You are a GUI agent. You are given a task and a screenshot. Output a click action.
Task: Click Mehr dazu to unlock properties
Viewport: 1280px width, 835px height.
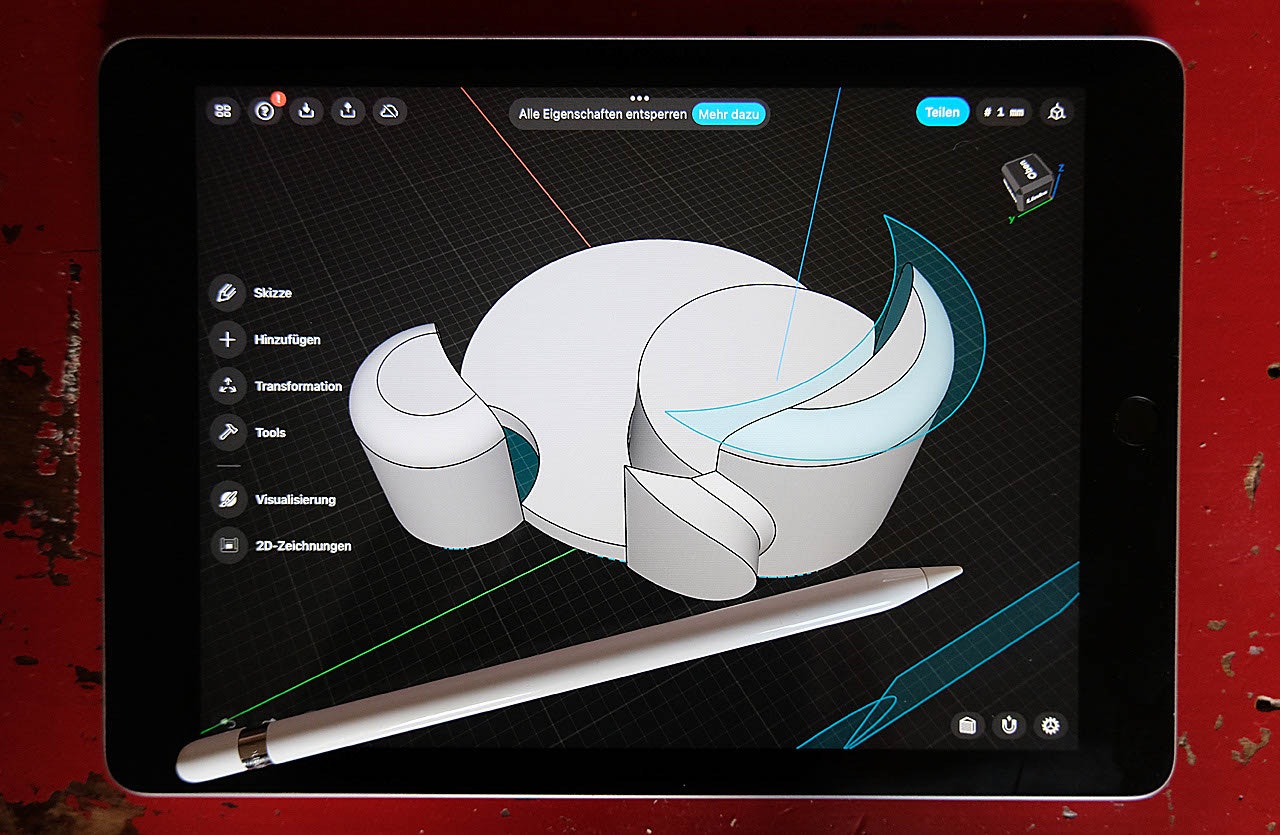coord(729,114)
